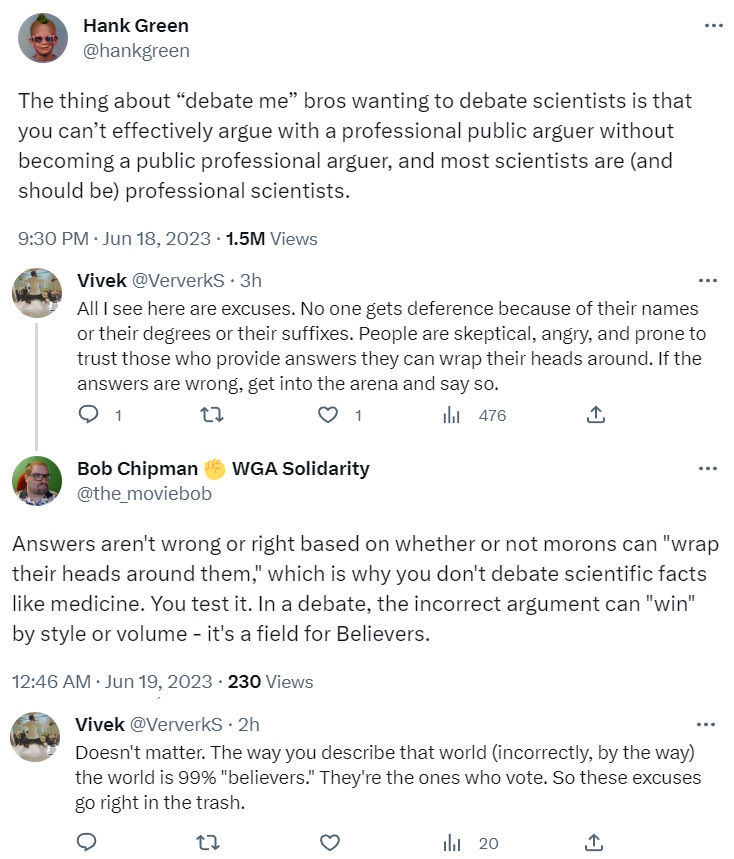Open more options on Vivek's last reply
734x859 pixels.
click(707, 724)
